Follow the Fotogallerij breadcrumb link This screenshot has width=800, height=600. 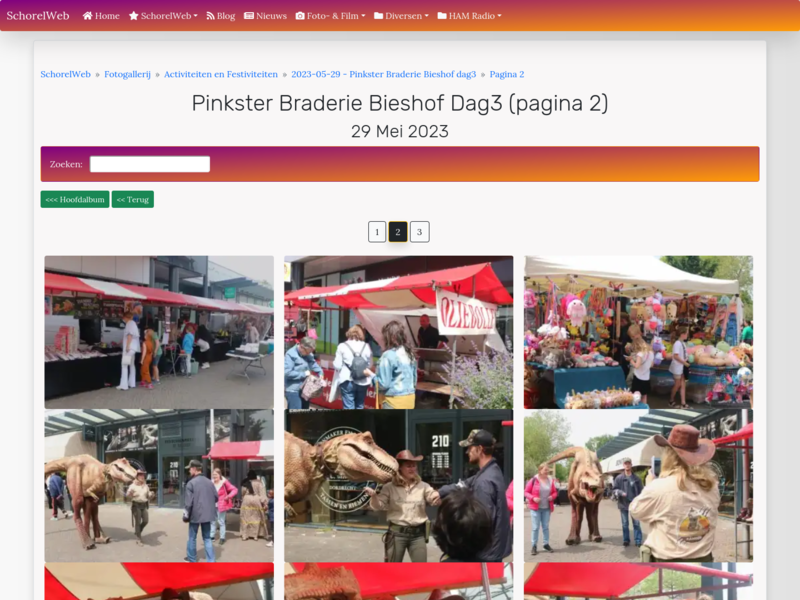pos(127,74)
